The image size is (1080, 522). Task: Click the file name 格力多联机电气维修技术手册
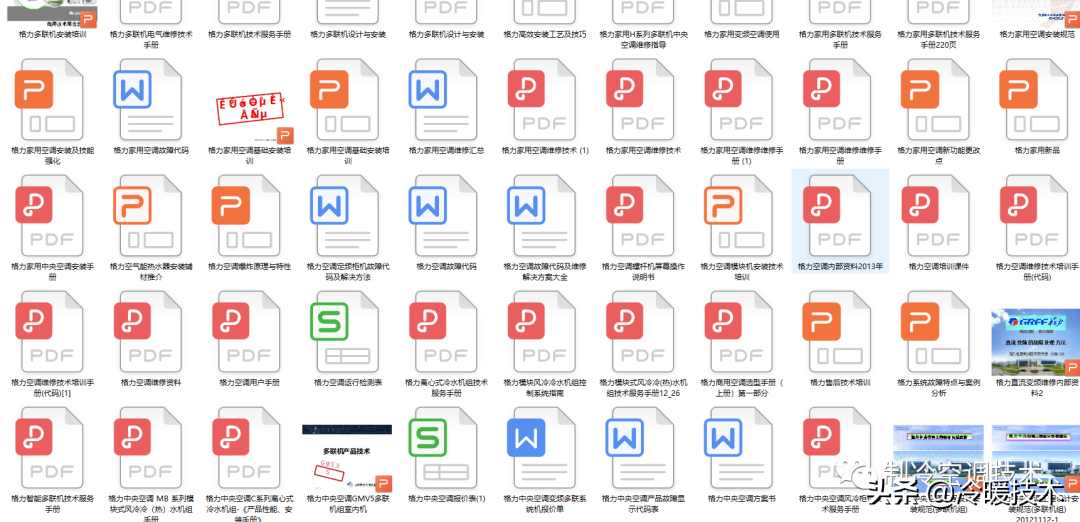click(151, 39)
